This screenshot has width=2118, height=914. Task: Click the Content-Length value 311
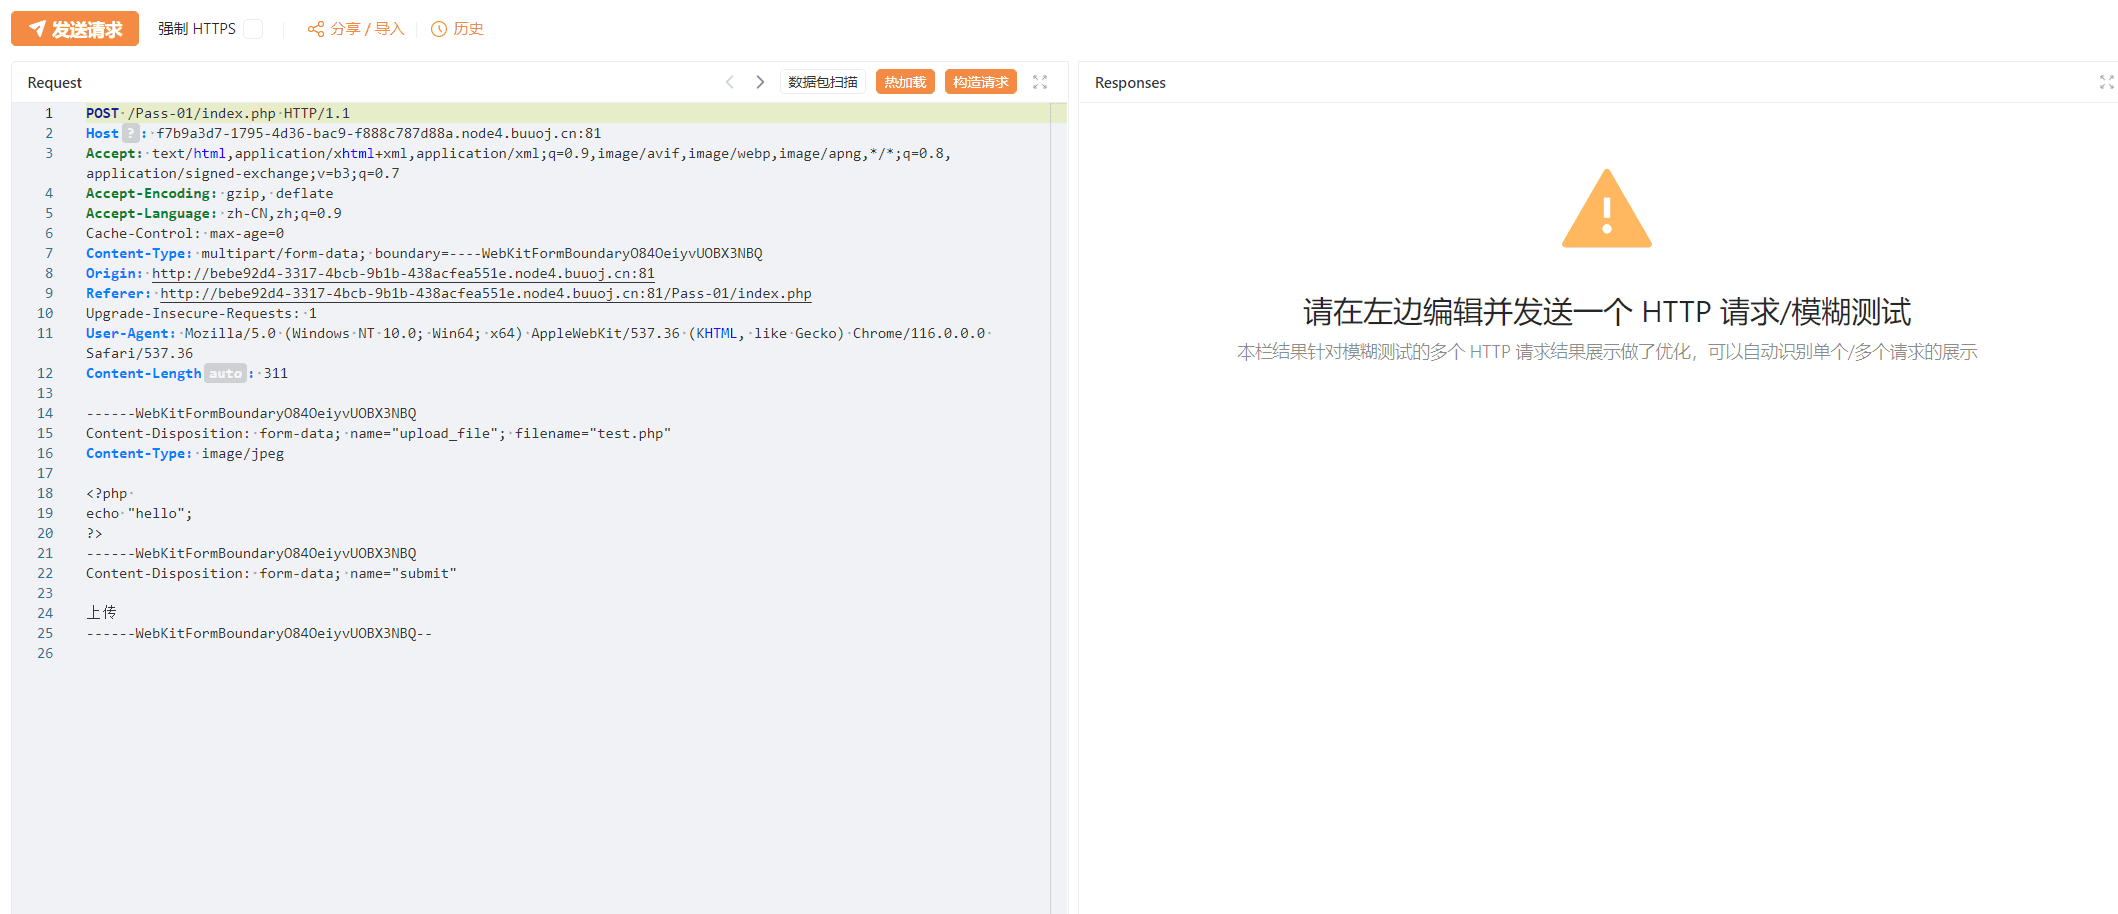coord(276,373)
